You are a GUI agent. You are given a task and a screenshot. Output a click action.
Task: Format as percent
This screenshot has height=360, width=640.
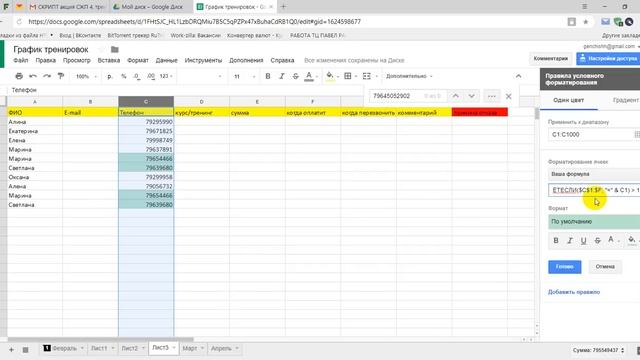pos(124,76)
